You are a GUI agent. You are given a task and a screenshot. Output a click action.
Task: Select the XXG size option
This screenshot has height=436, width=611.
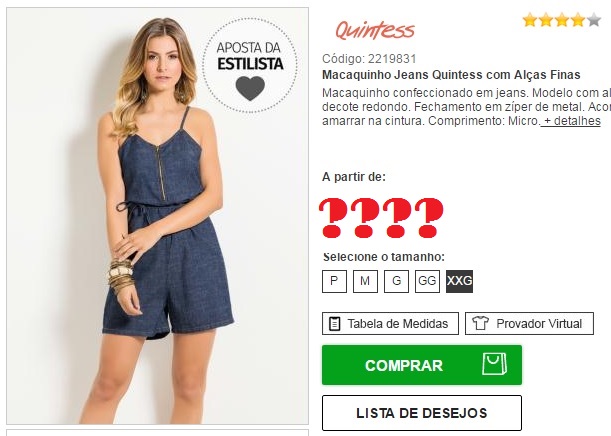point(459,281)
